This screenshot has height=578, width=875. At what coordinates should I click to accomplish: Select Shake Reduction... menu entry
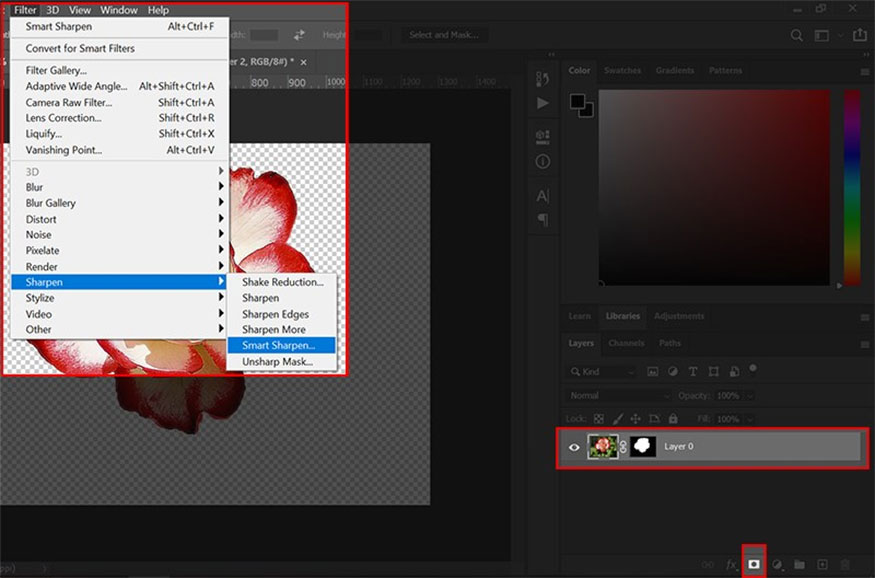[x=281, y=282]
